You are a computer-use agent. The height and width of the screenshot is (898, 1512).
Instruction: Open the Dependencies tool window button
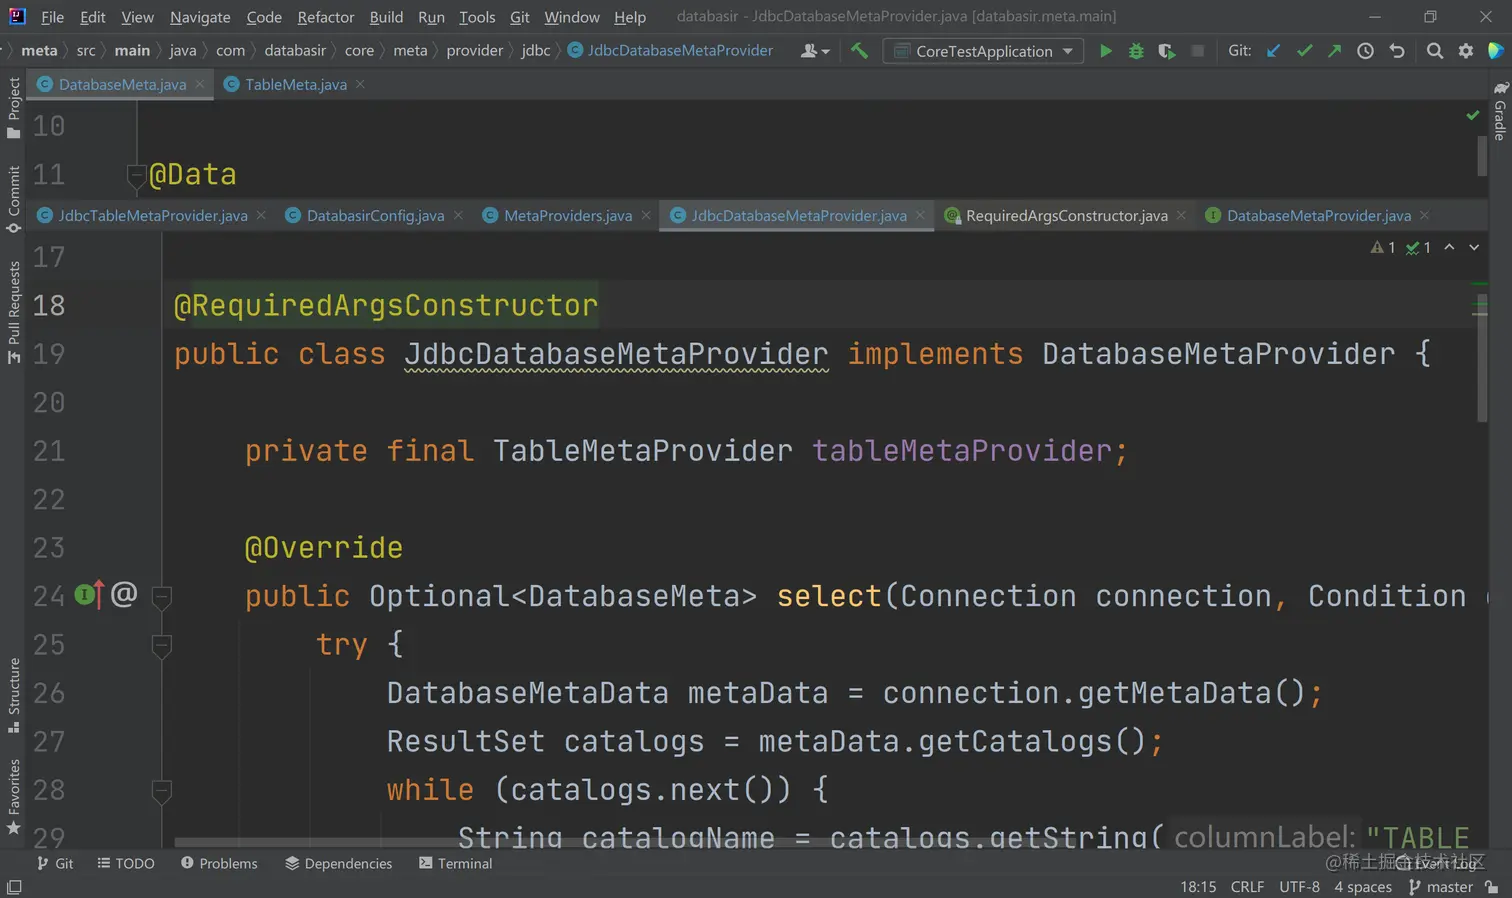[x=339, y=863]
